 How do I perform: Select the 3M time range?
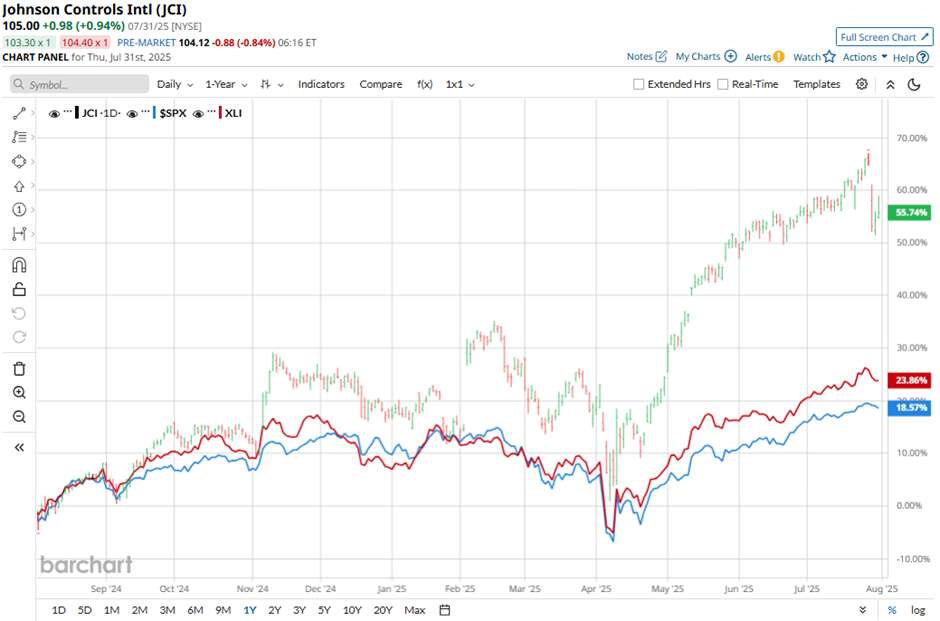click(167, 610)
